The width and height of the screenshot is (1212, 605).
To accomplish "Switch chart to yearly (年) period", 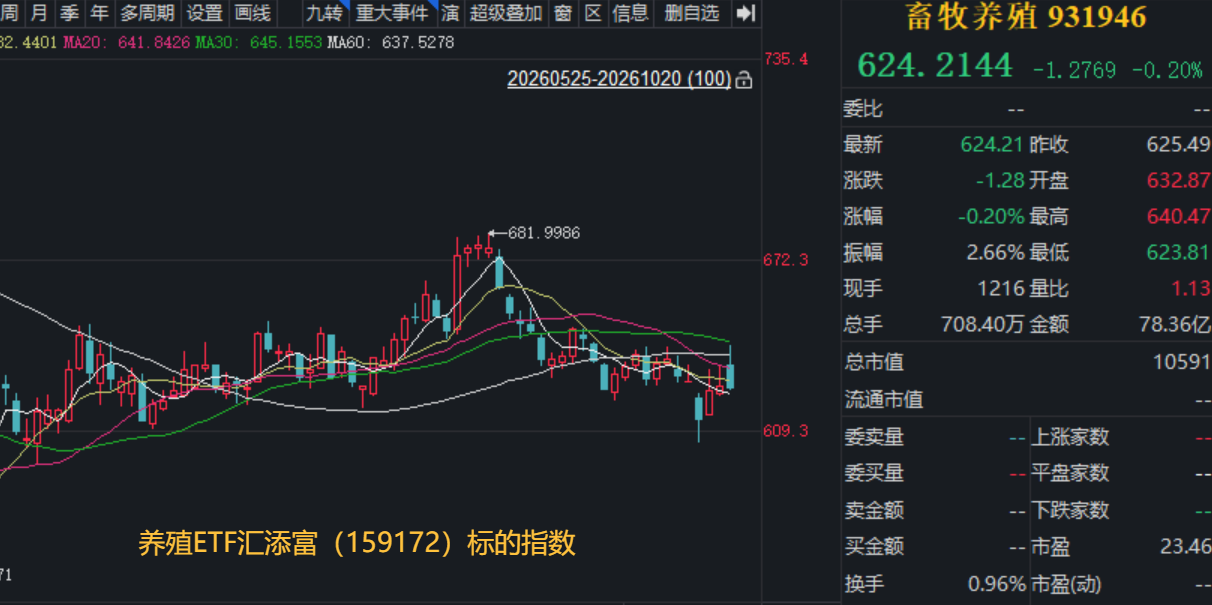I will tap(99, 13).
